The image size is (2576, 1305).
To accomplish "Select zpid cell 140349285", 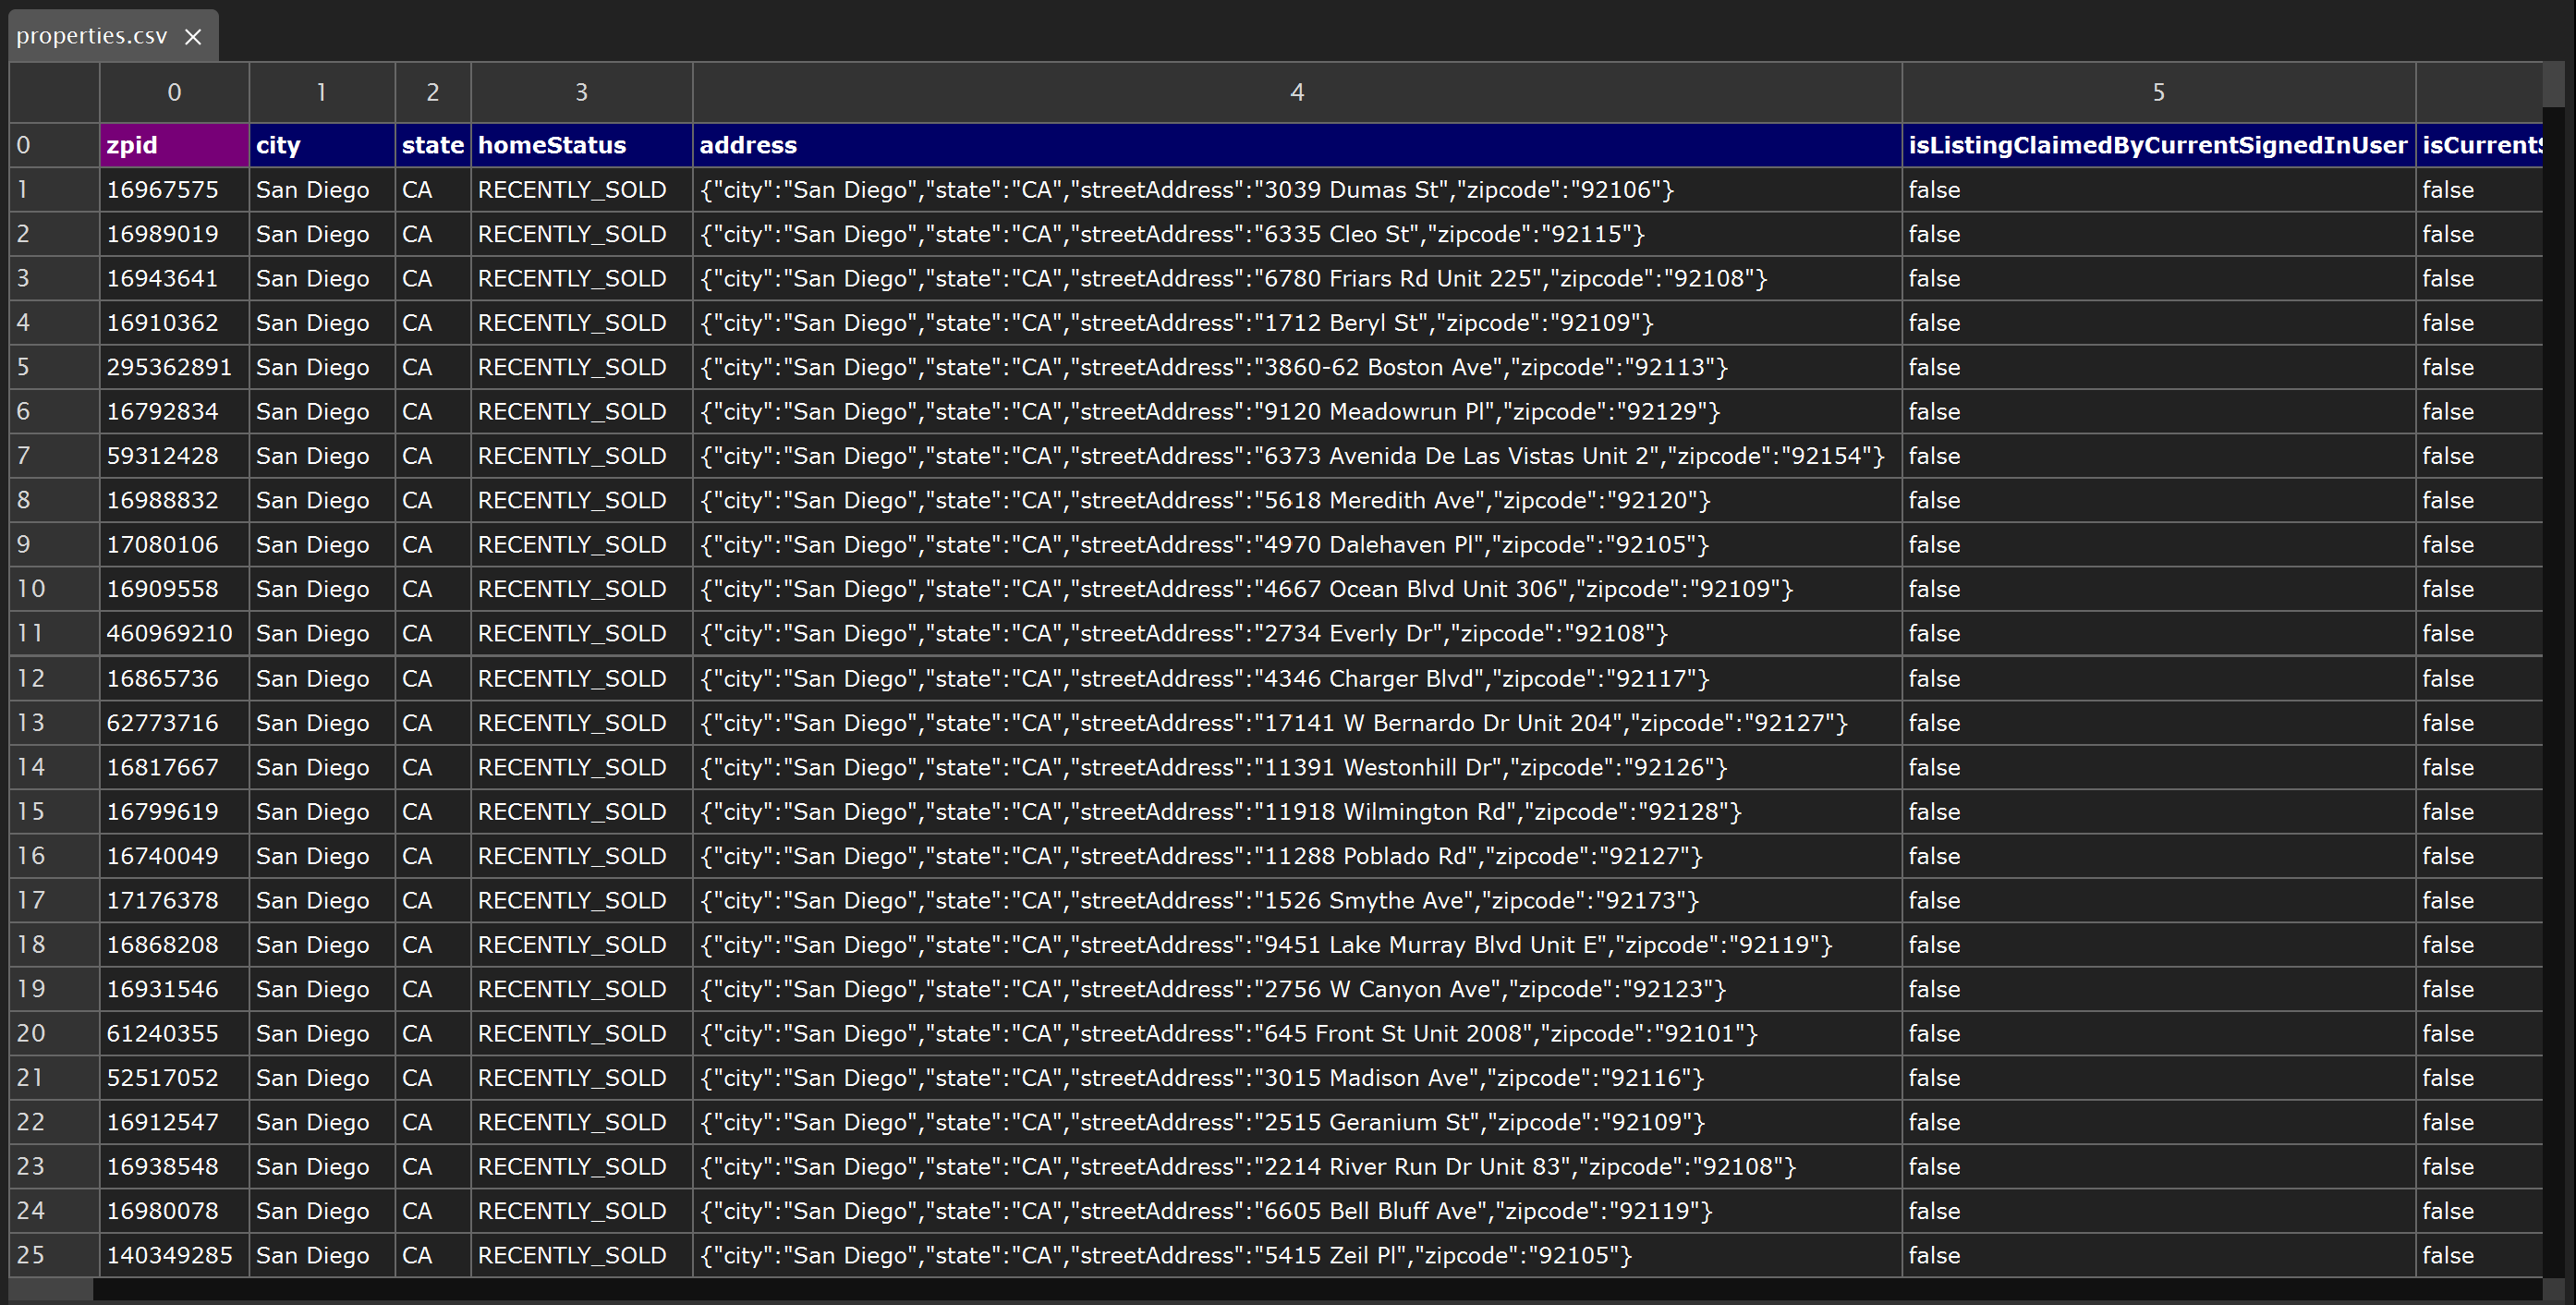I will coord(174,1255).
